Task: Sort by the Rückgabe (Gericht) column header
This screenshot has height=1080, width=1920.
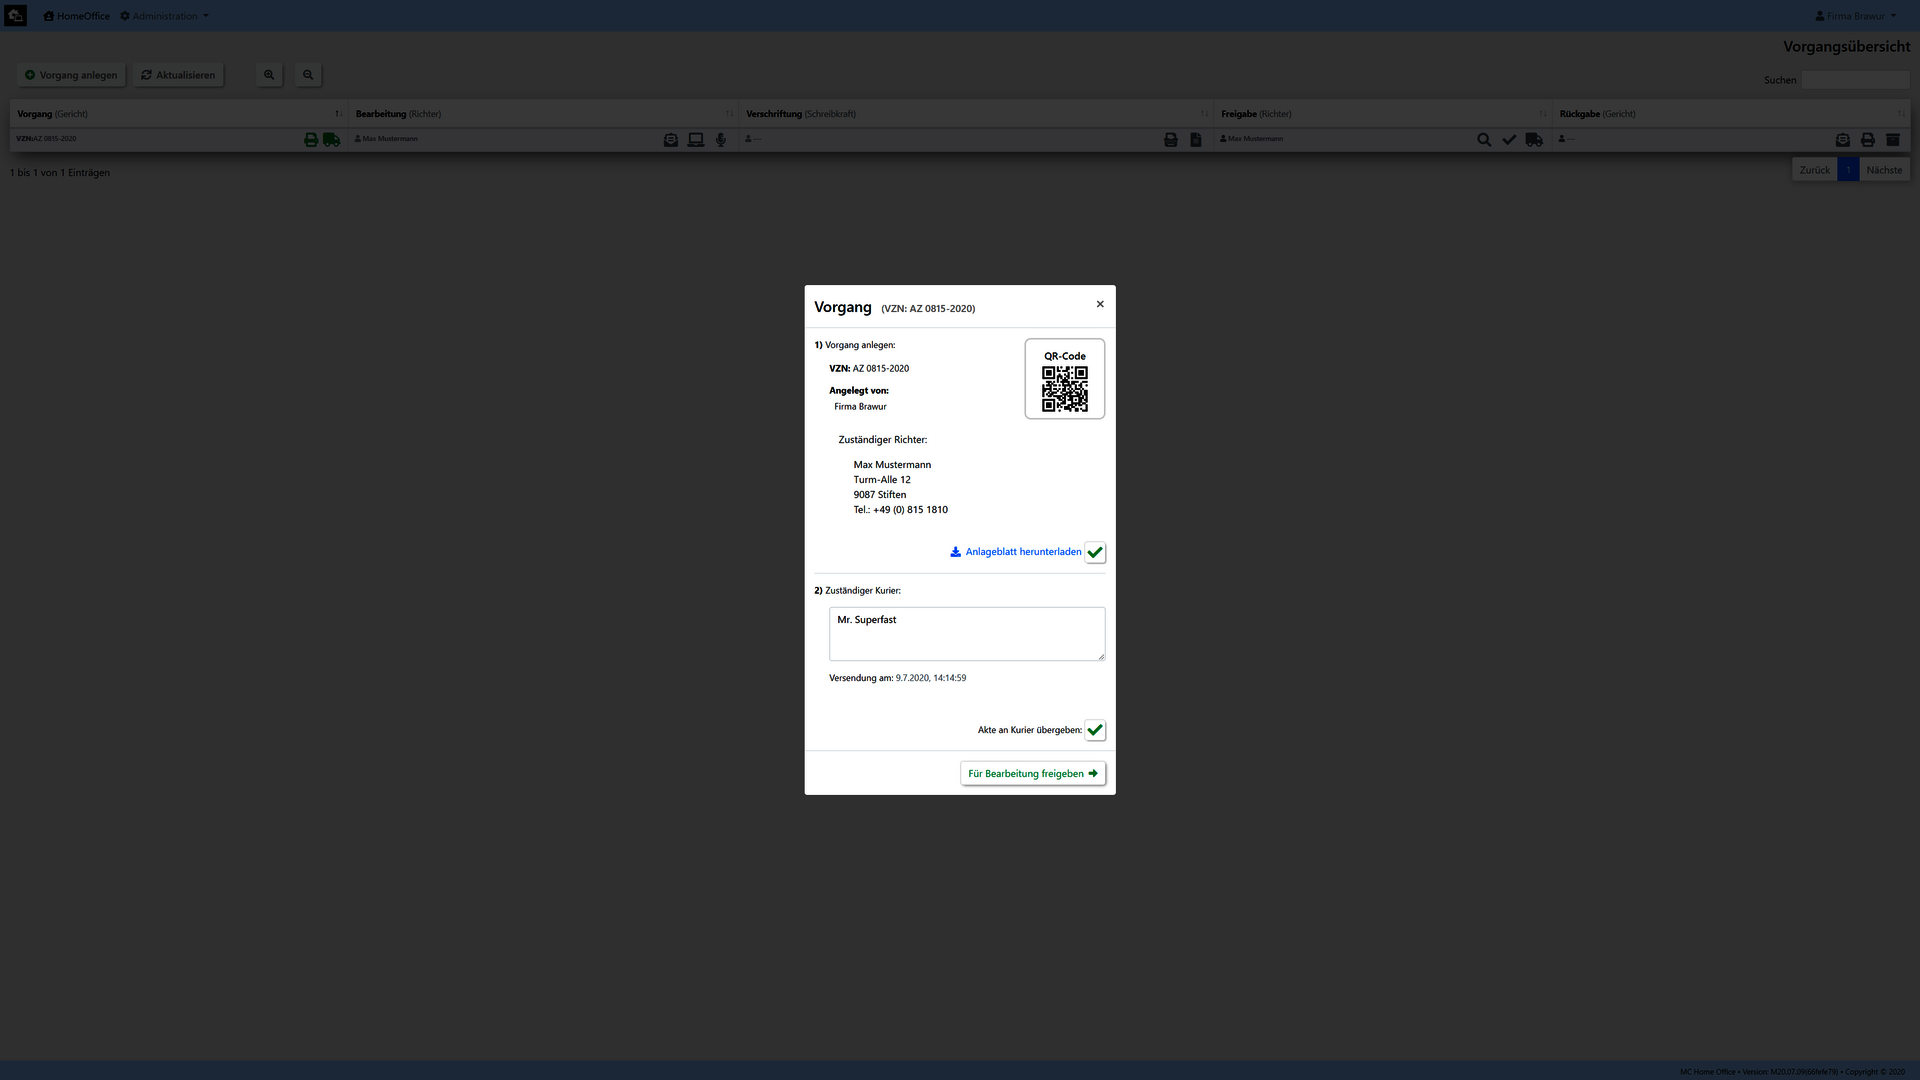Action: (x=1732, y=114)
